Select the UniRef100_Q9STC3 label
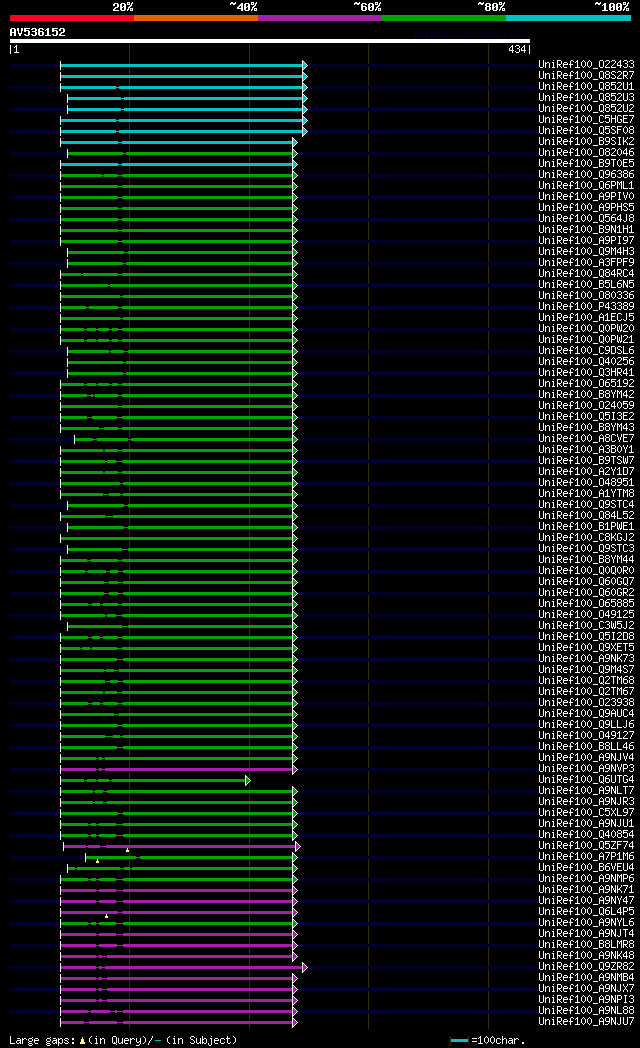This screenshot has height=1048, width=640. coord(586,549)
